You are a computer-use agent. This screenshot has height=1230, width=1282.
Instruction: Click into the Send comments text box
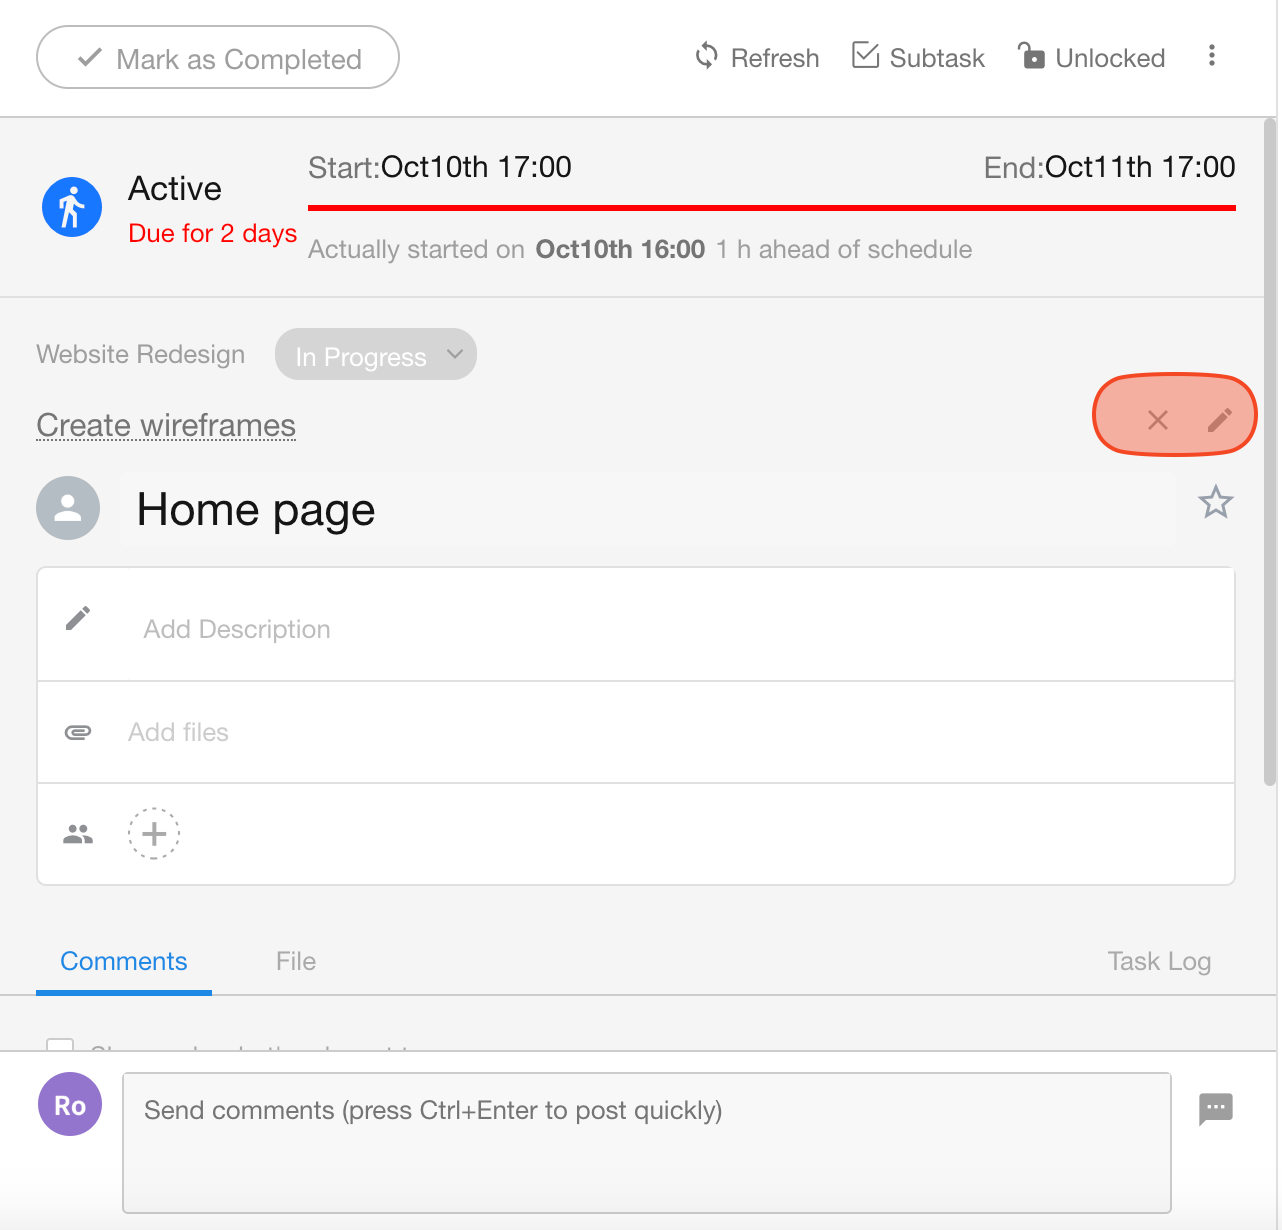click(646, 1142)
